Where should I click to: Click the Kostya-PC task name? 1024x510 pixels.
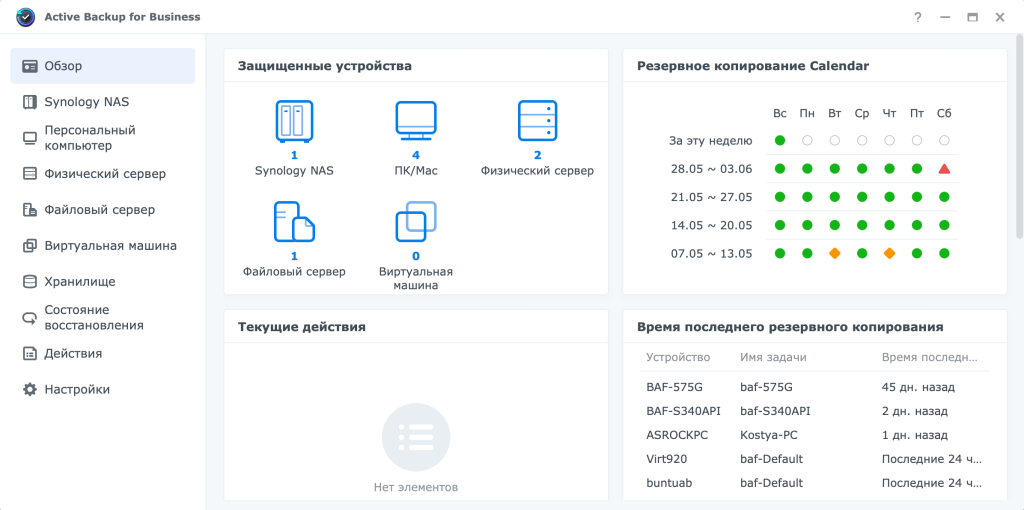click(x=769, y=435)
